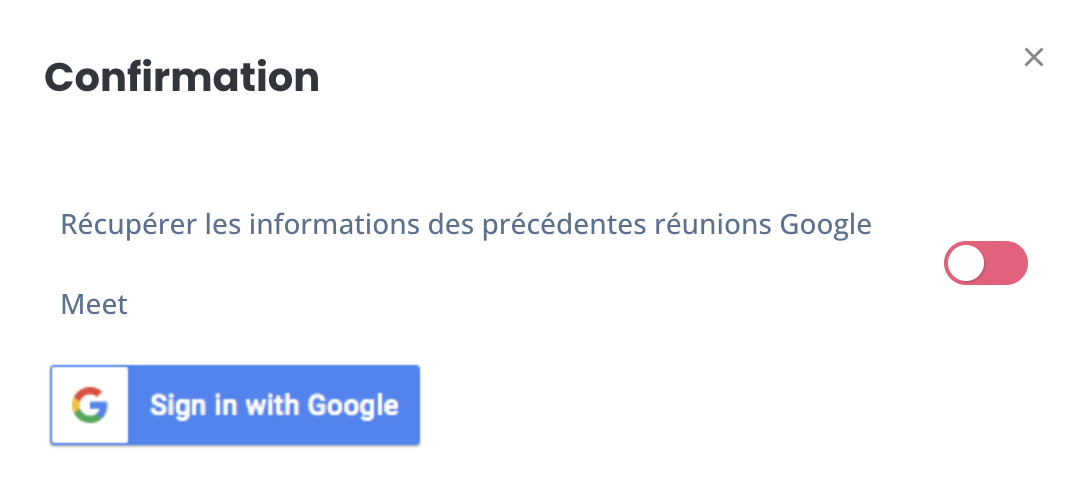This screenshot has width=1092, height=496.
Task: Enable retrieving previous Google Meet meeting info
Action: pos(985,263)
